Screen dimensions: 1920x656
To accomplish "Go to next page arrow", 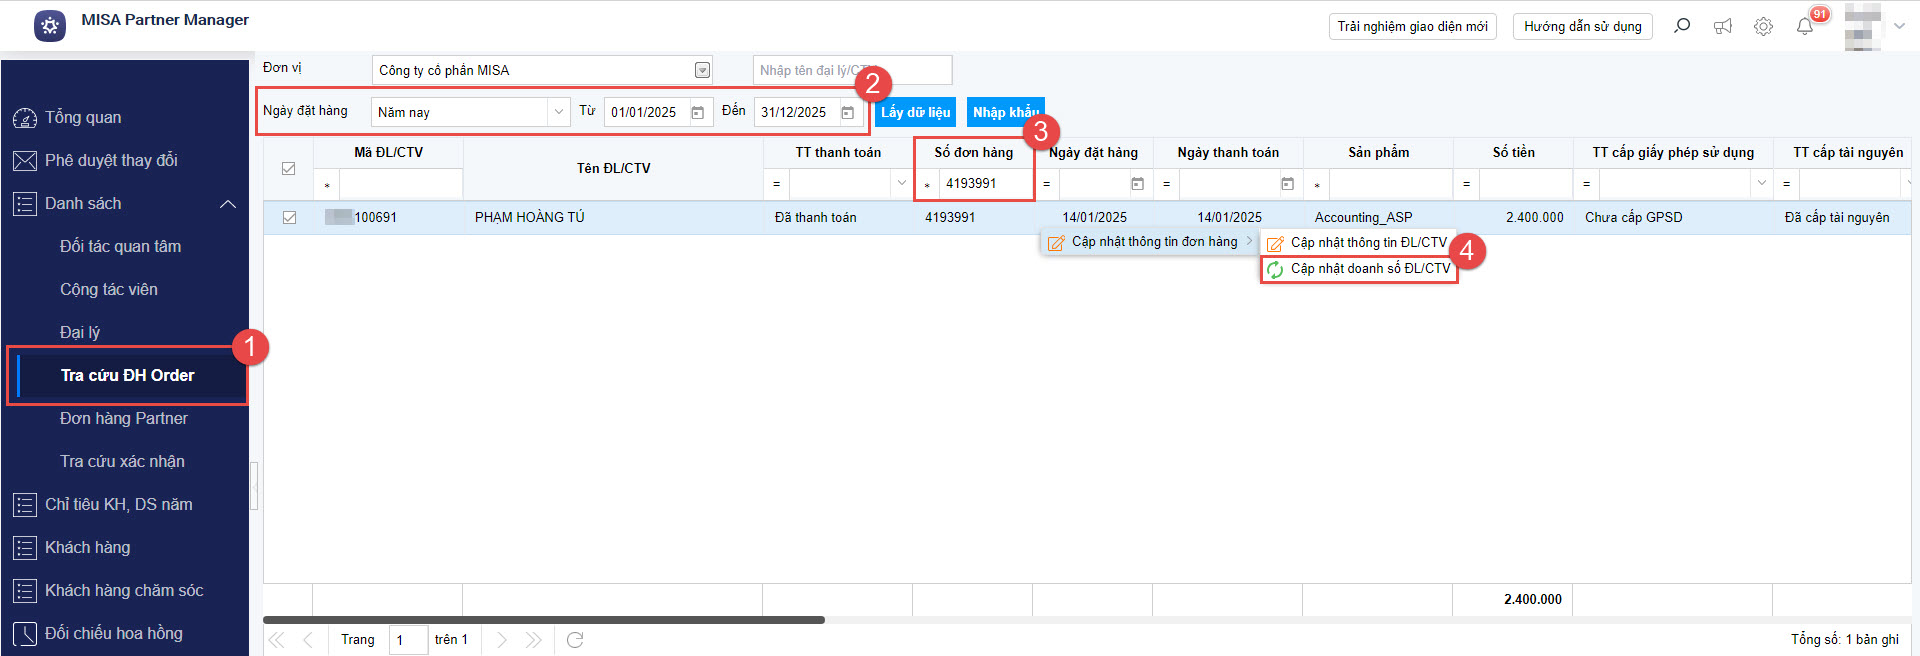I will (x=502, y=640).
